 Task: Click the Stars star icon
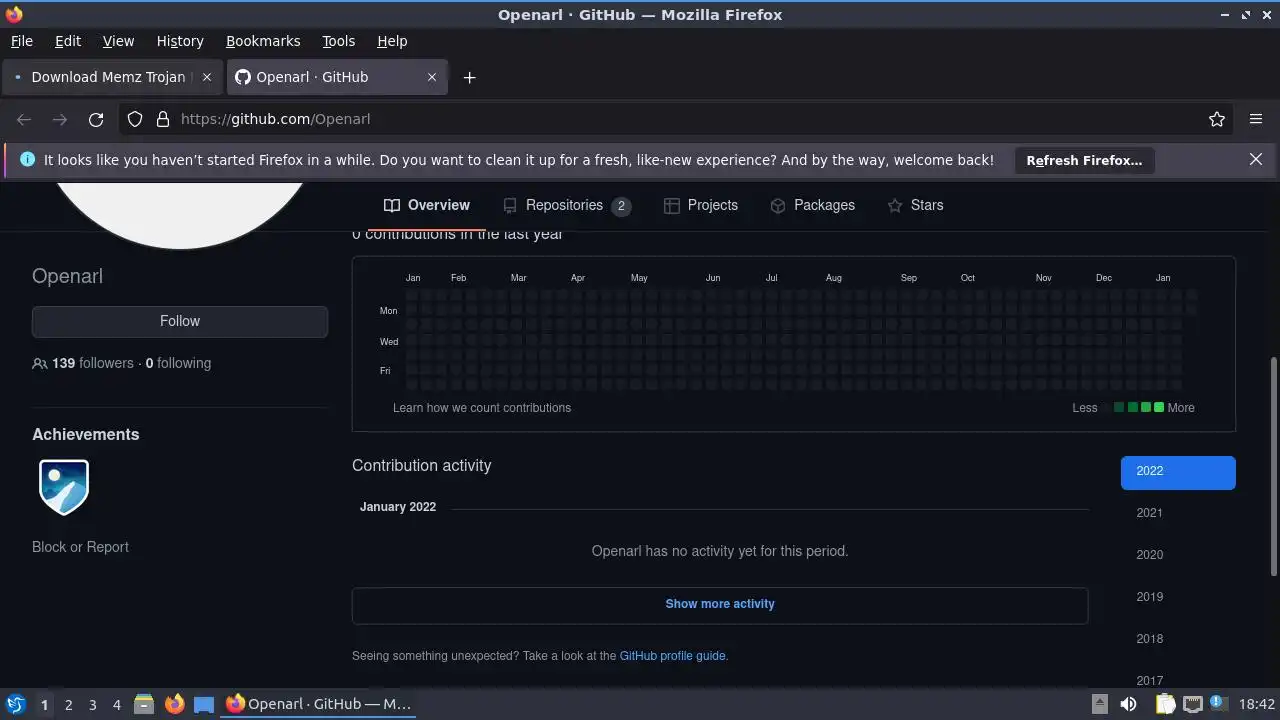point(895,205)
